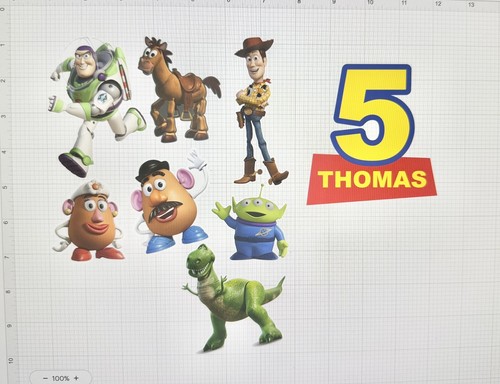Viewport: 500px width, 384px height.
Task: Select the Bullseye horse image
Action: click(179, 89)
